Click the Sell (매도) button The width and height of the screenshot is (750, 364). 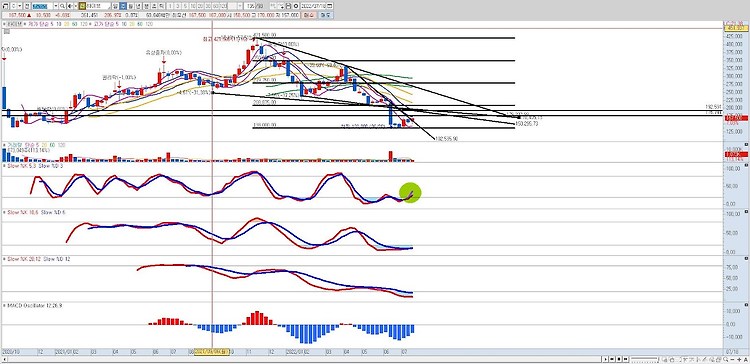point(327,15)
